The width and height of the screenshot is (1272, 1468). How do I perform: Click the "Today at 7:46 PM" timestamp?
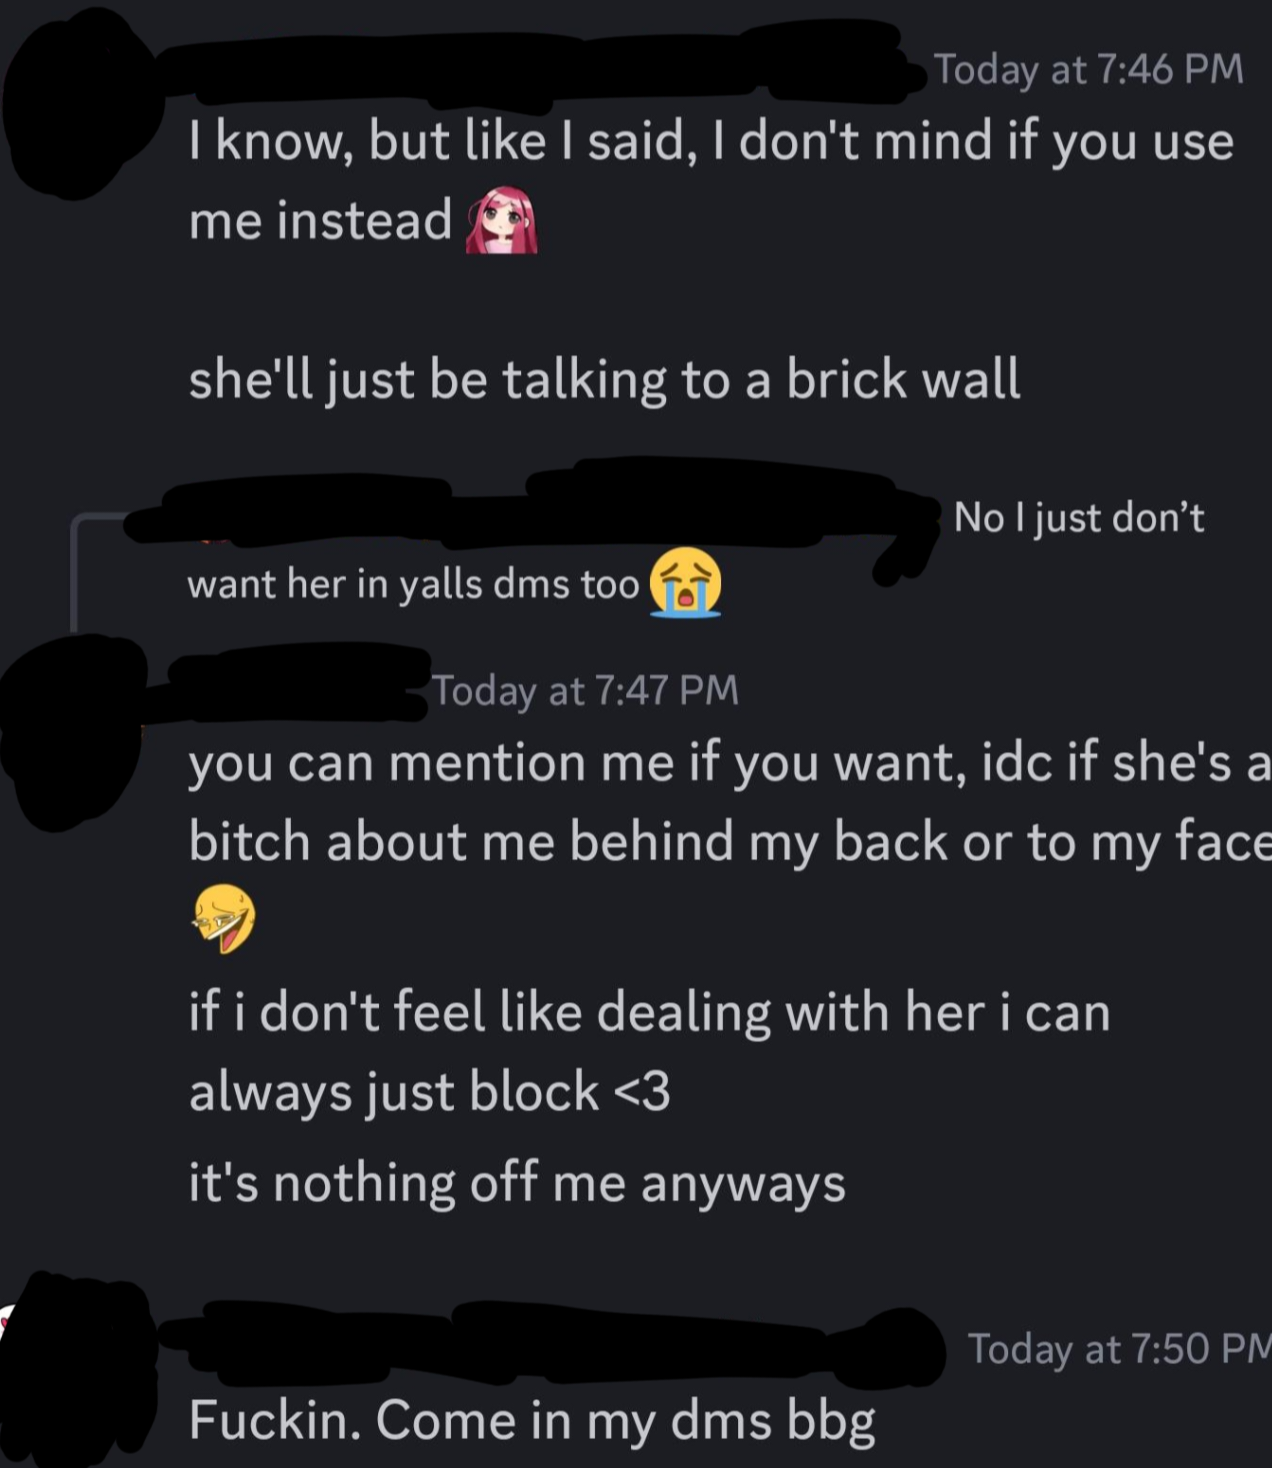point(1089,70)
